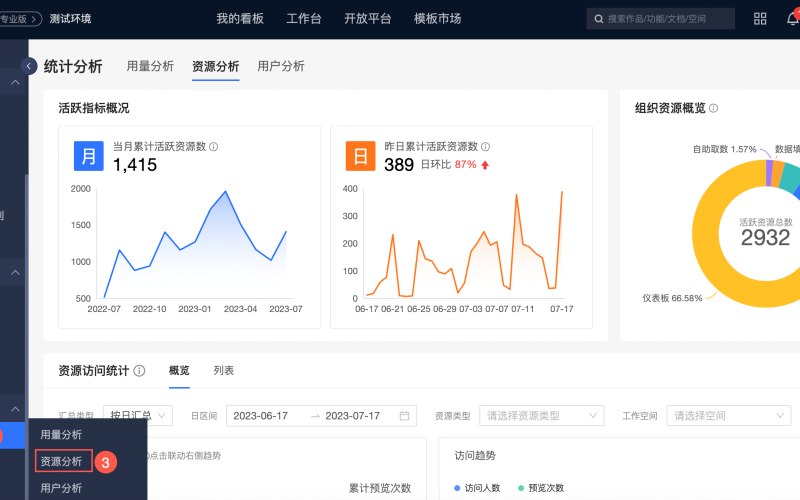Select 资源分析 tab at top
This screenshot has width=800, height=500.
pos(216,67)
